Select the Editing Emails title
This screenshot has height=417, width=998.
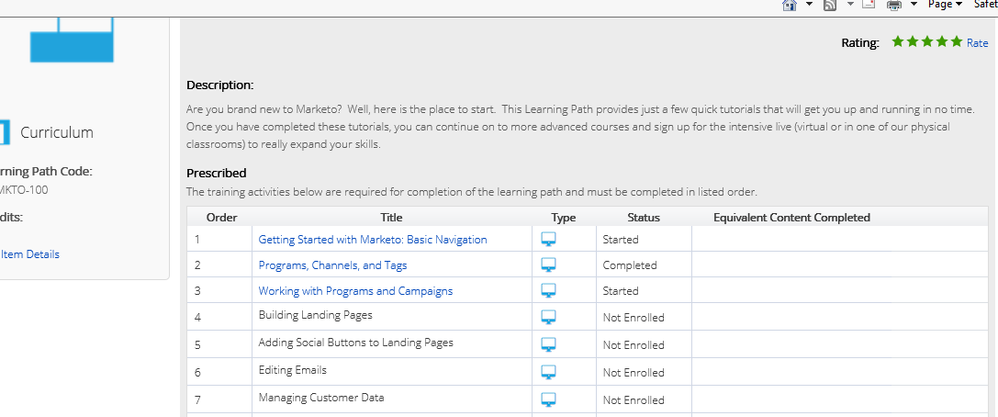(292, 369)
